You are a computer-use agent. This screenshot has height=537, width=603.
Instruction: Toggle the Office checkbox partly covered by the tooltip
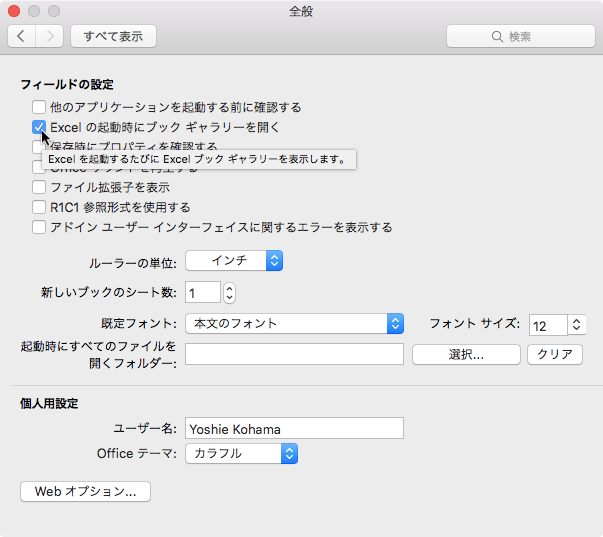37,168
